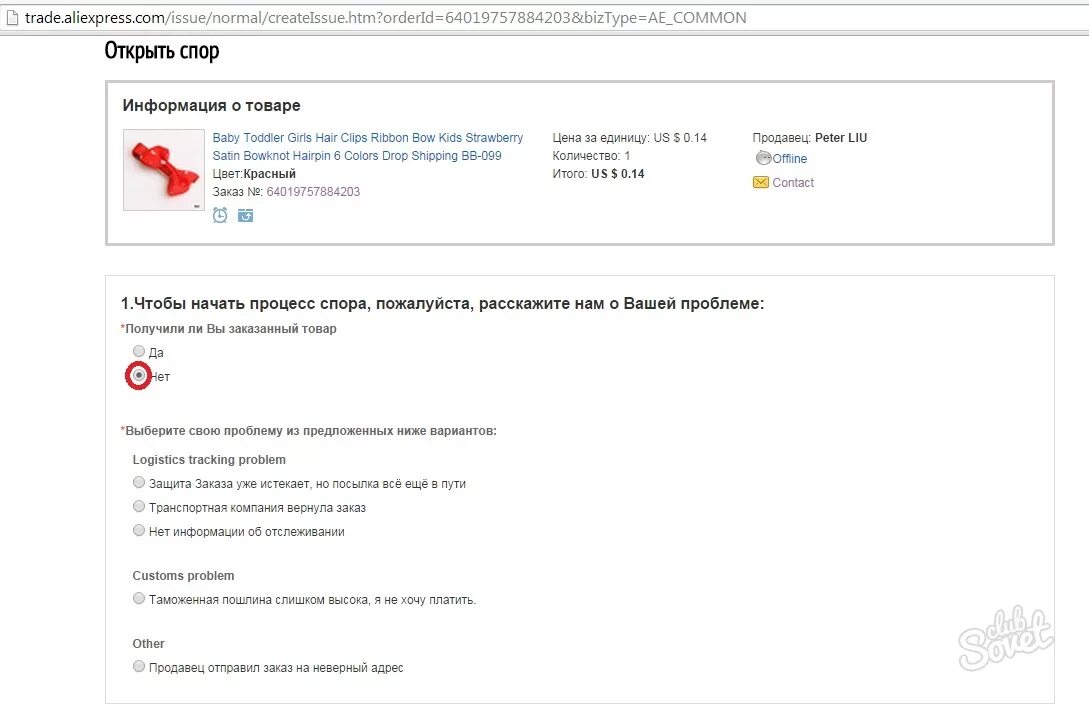This screenshot has width=1089, height=707.
Task: Click the gray Offline status icon
Action: coord(763,158)
